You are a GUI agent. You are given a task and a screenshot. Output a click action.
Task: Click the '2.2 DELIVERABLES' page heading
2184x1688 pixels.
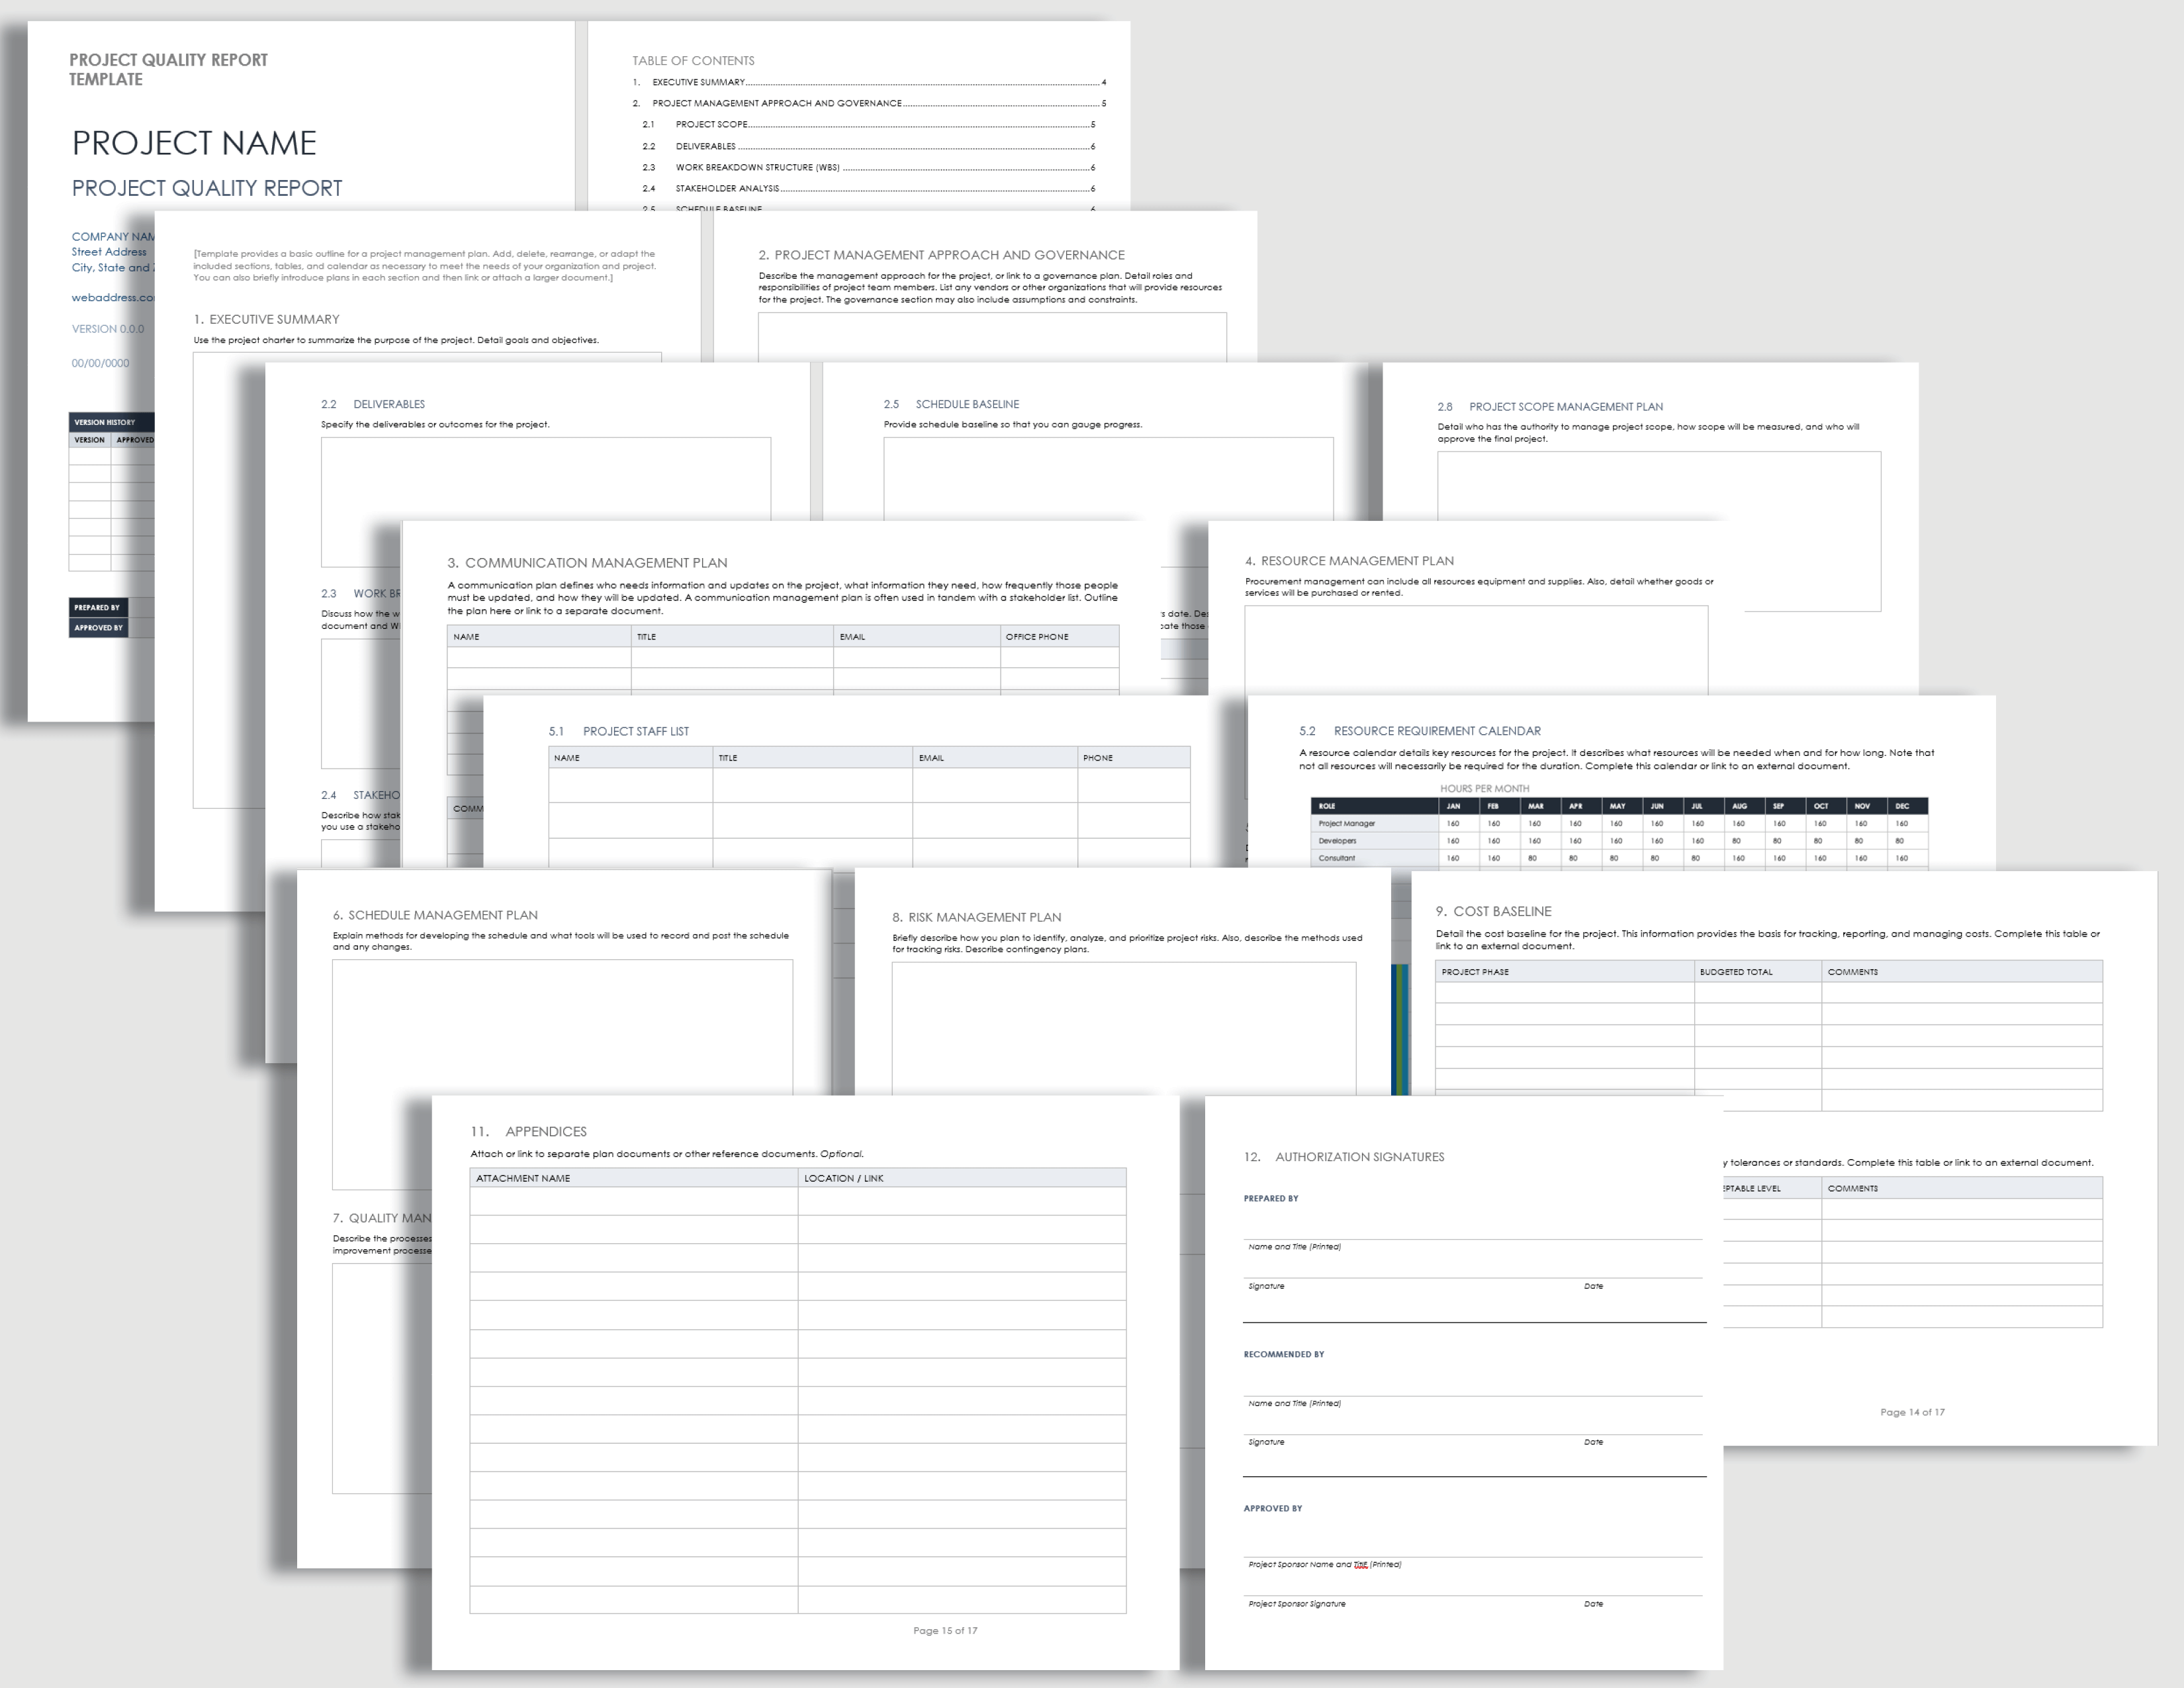pos(373,404)
